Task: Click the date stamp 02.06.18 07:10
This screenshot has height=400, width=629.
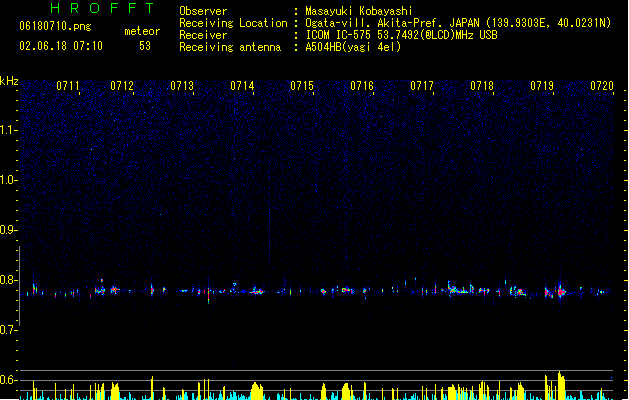Action: pyautogui.click(x=61, y=46)
